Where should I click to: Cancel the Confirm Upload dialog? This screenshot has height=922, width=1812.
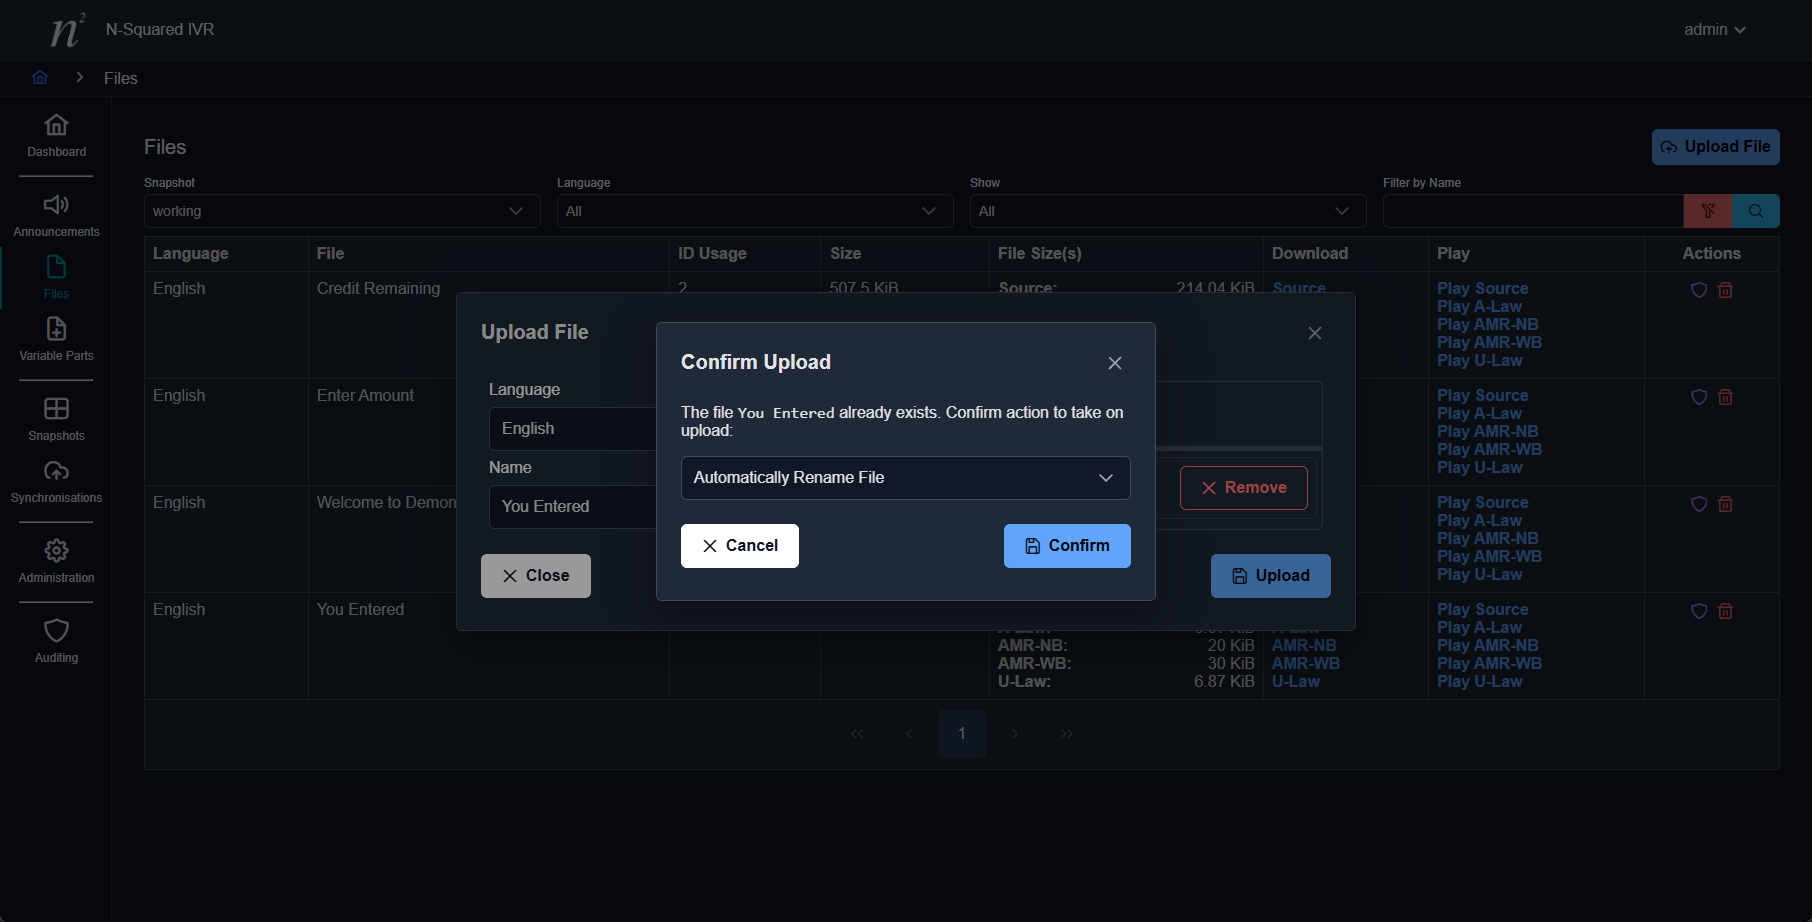739,546
